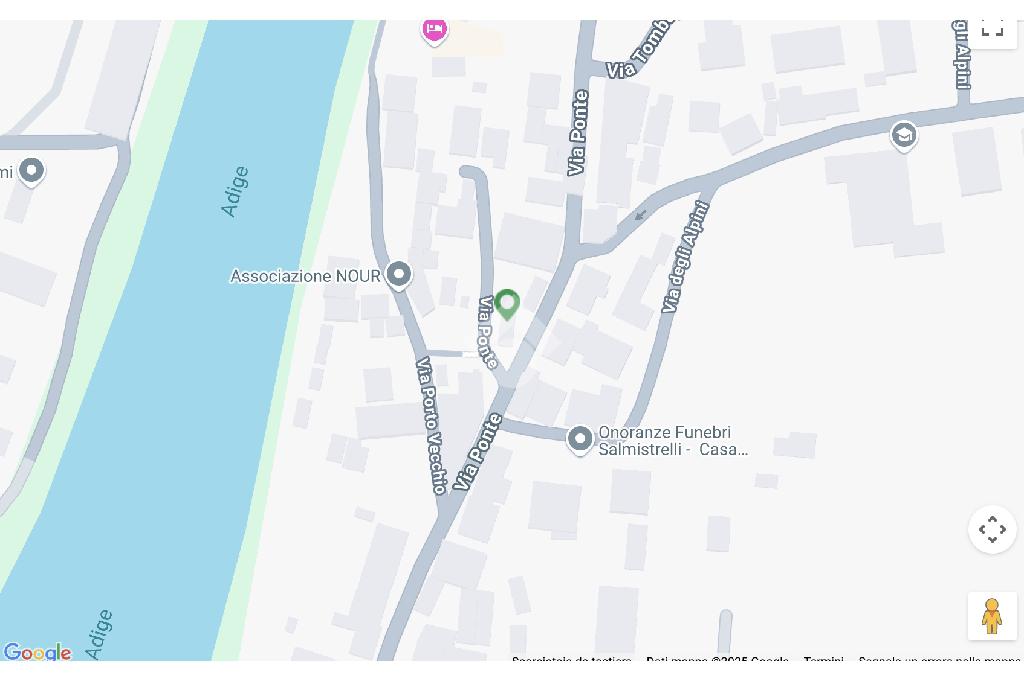Open the Onoranze Funebri Salmistrelli pin
The image size is (1024, 682).
pos(579,440)
